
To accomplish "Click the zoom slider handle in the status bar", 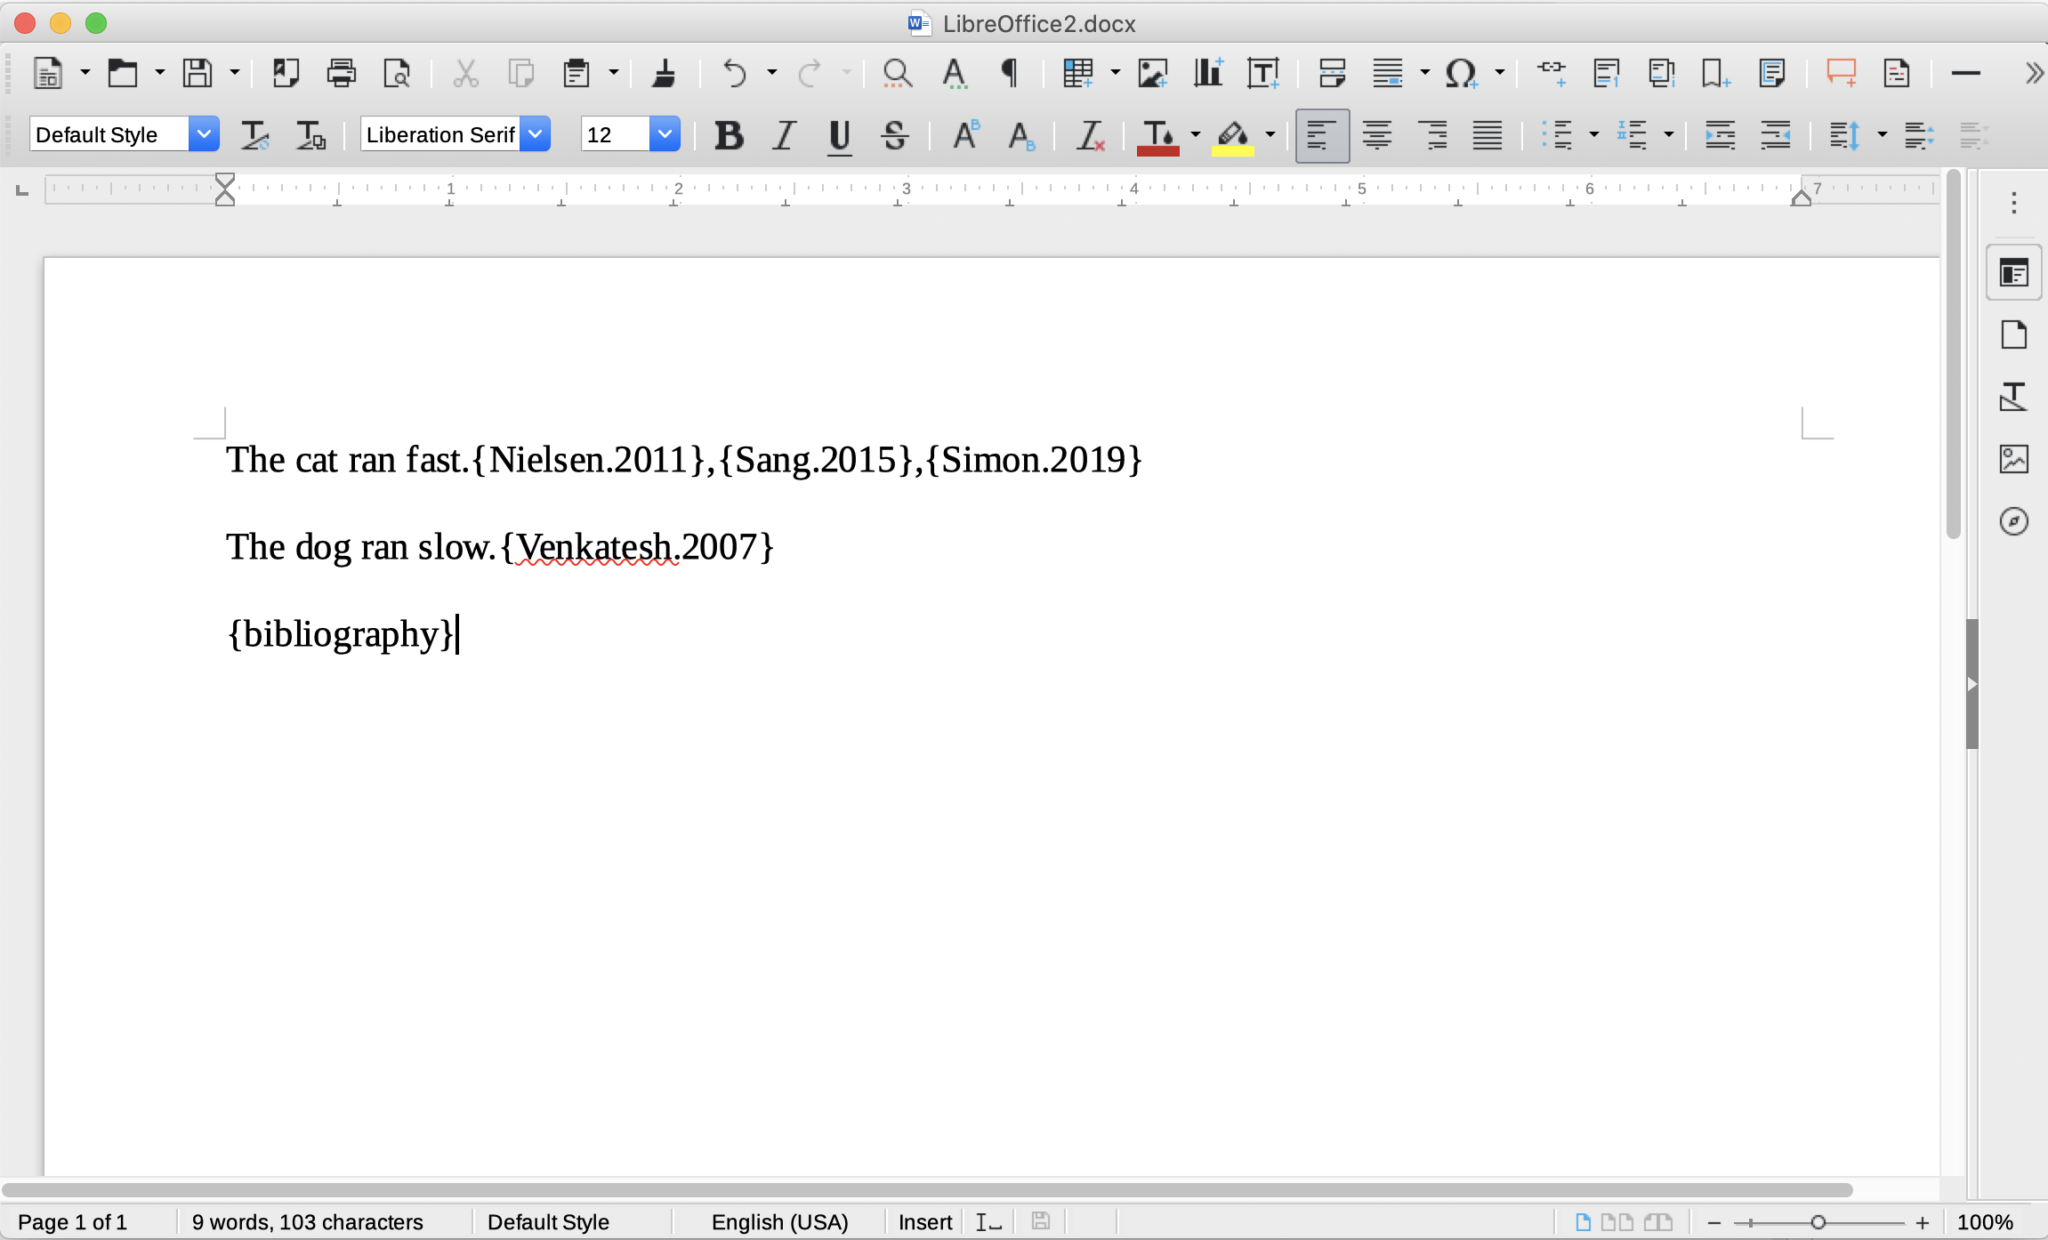I will pyautogui.click(x=1818, y=1222).
